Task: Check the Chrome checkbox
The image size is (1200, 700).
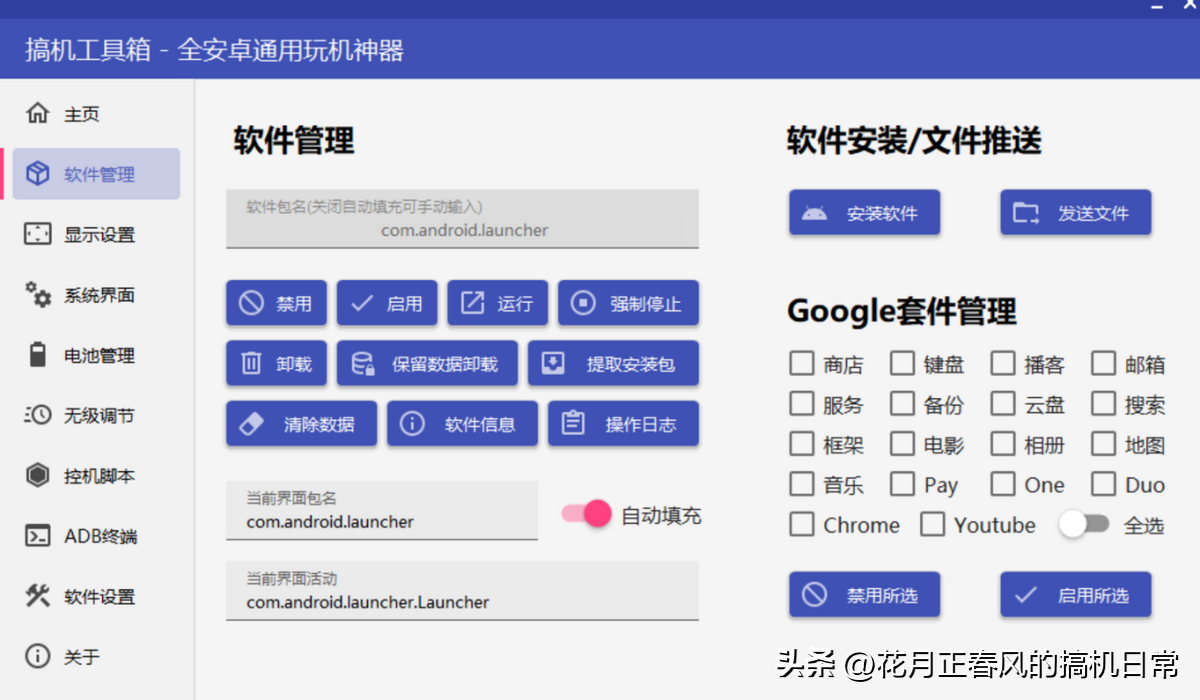Action: (x=802, y=524)
